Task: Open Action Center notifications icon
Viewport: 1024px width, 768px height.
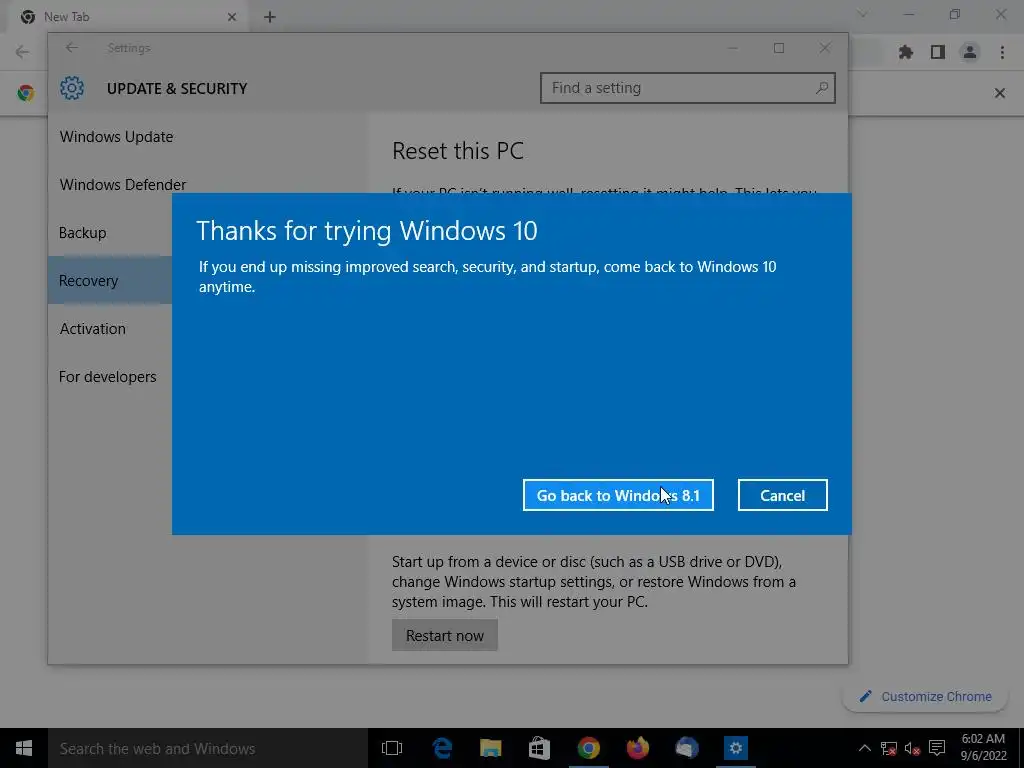Action: click(937, 748)
